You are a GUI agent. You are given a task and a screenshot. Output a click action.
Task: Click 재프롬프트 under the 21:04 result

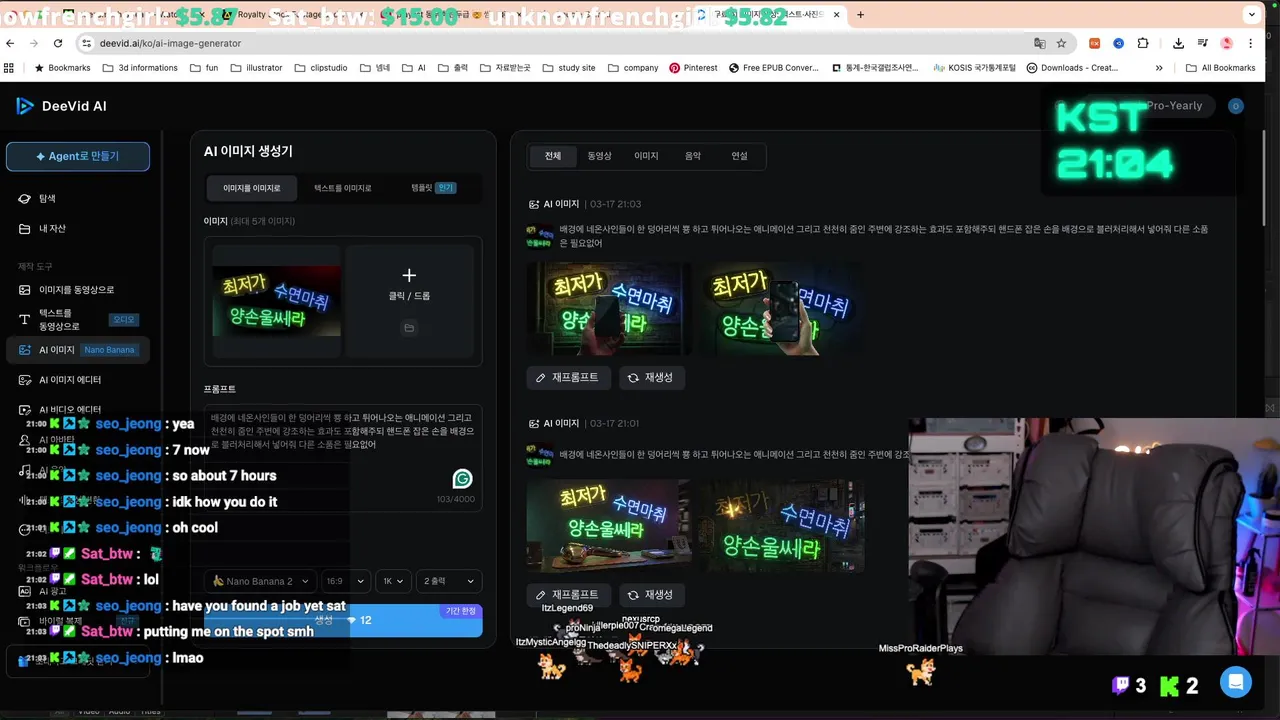568,378
